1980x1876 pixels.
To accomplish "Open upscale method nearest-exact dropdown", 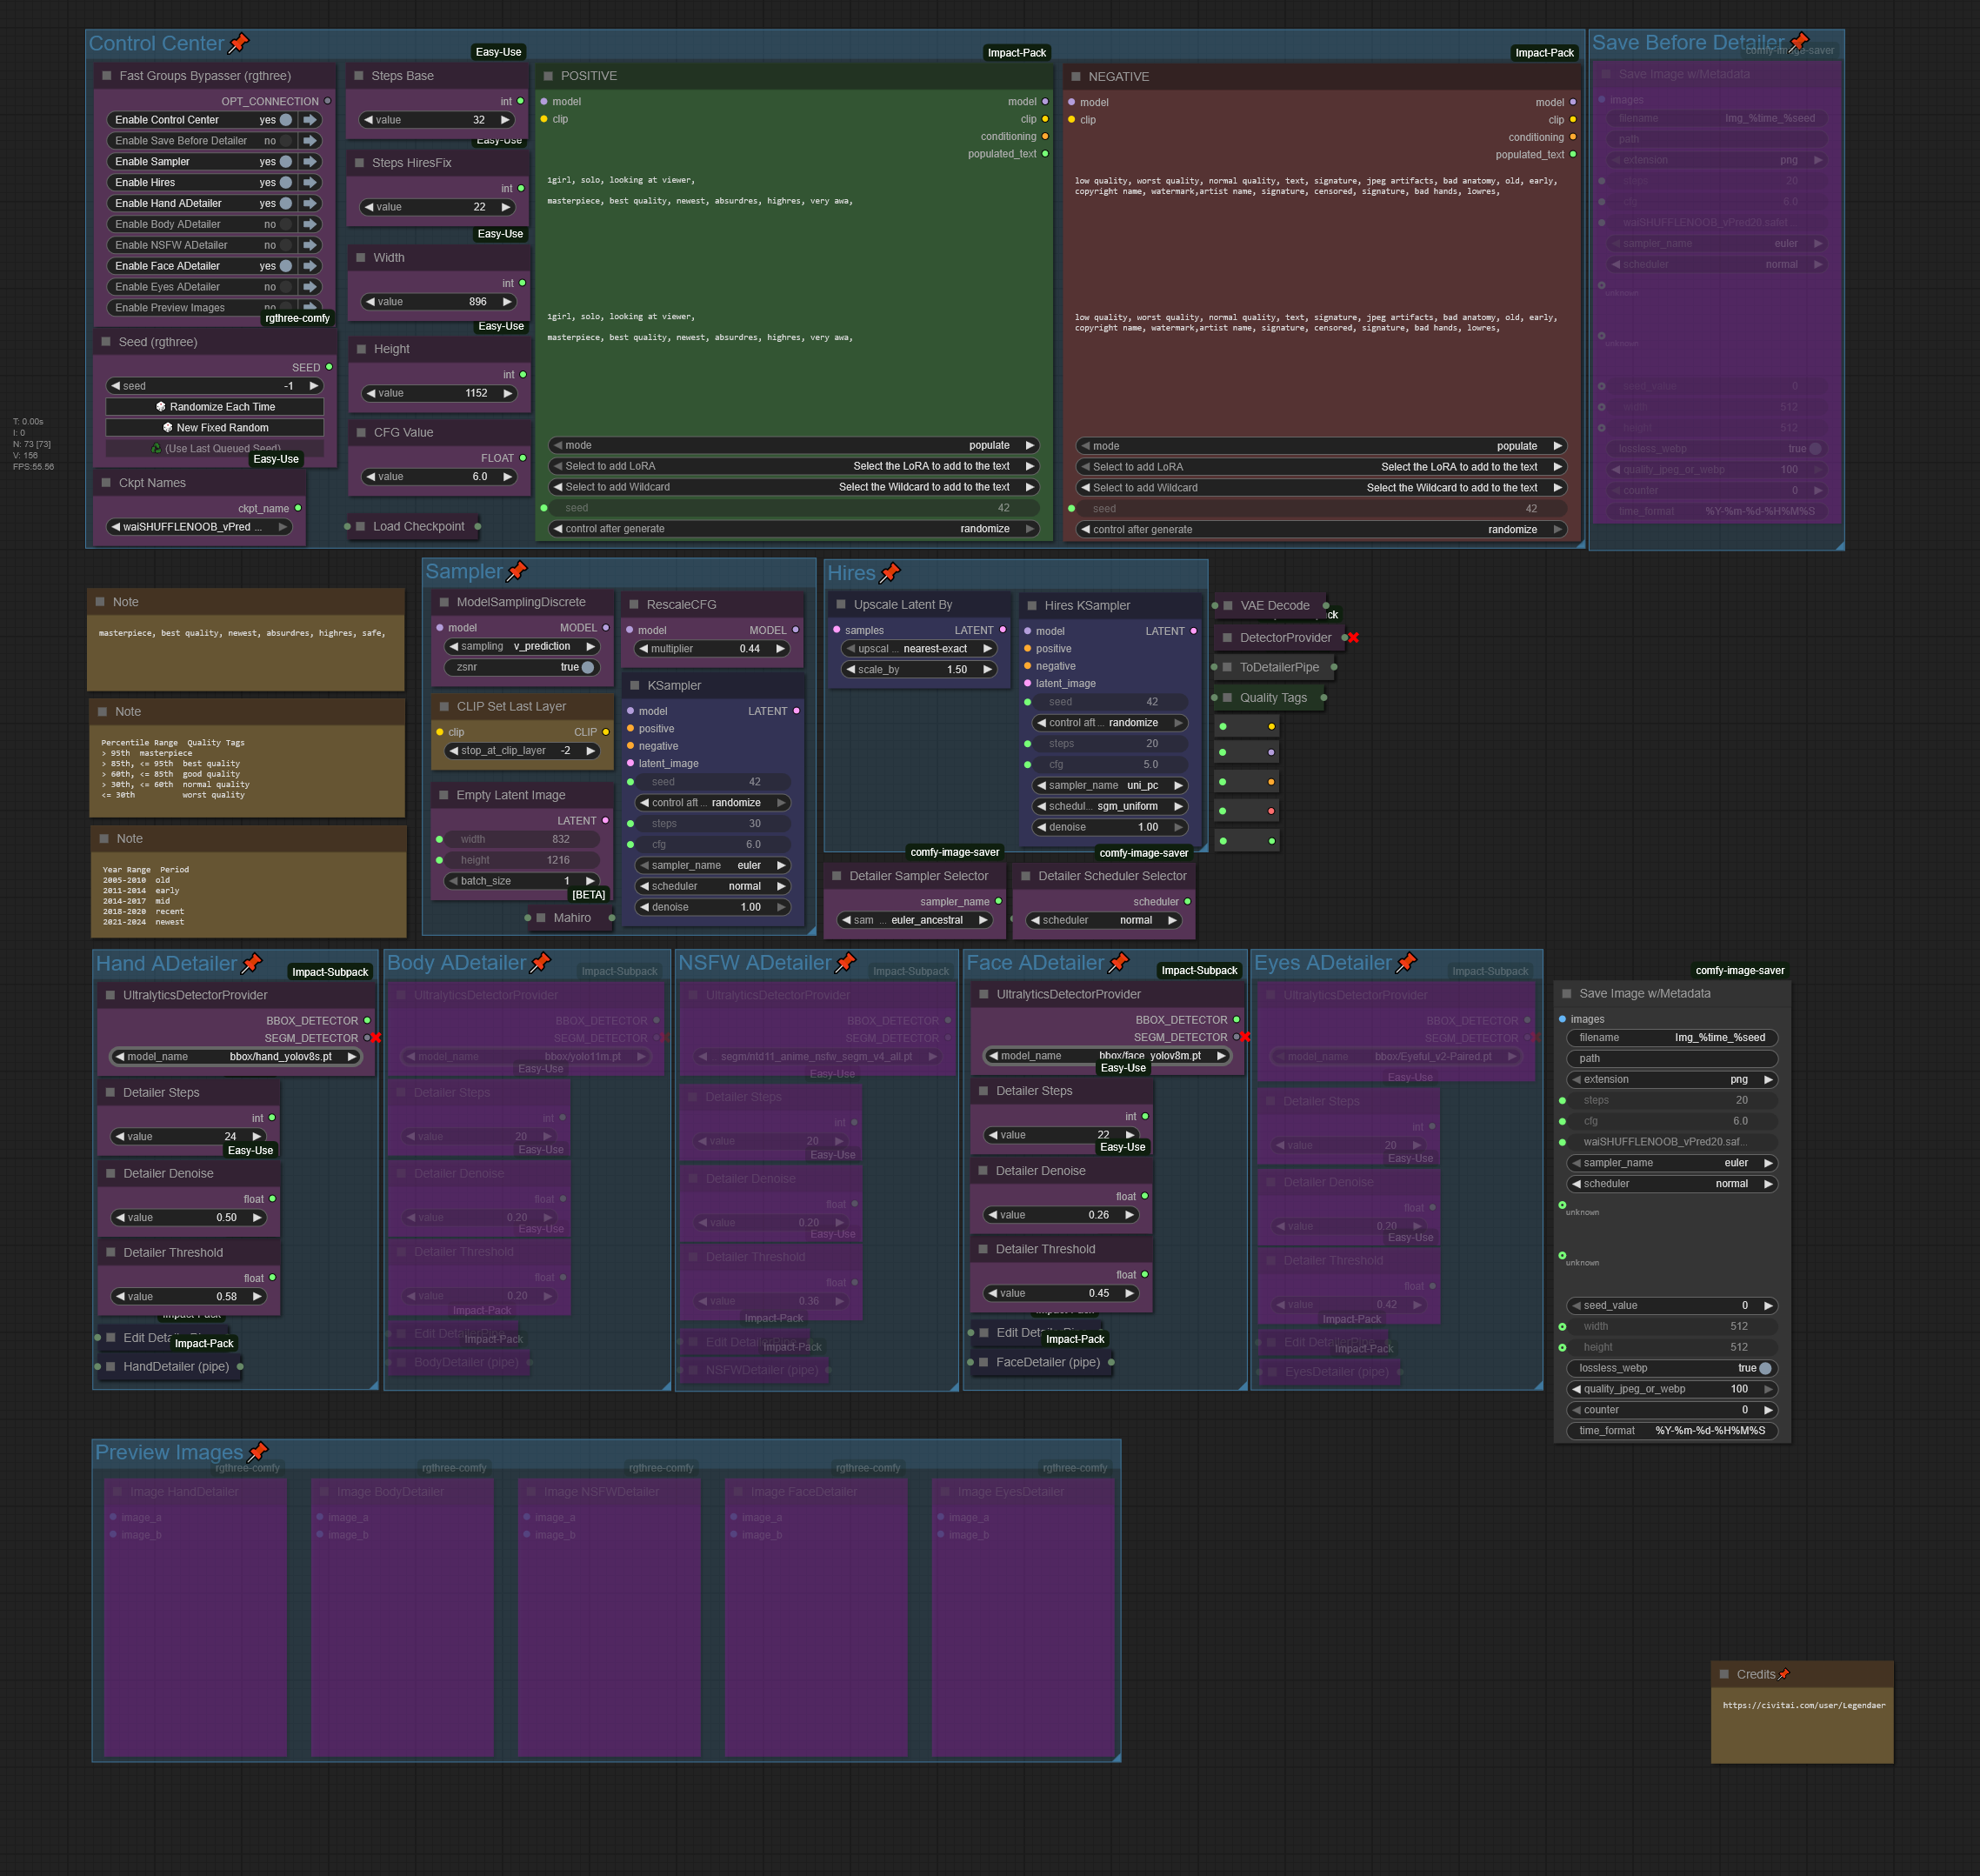I will (920, 649).
